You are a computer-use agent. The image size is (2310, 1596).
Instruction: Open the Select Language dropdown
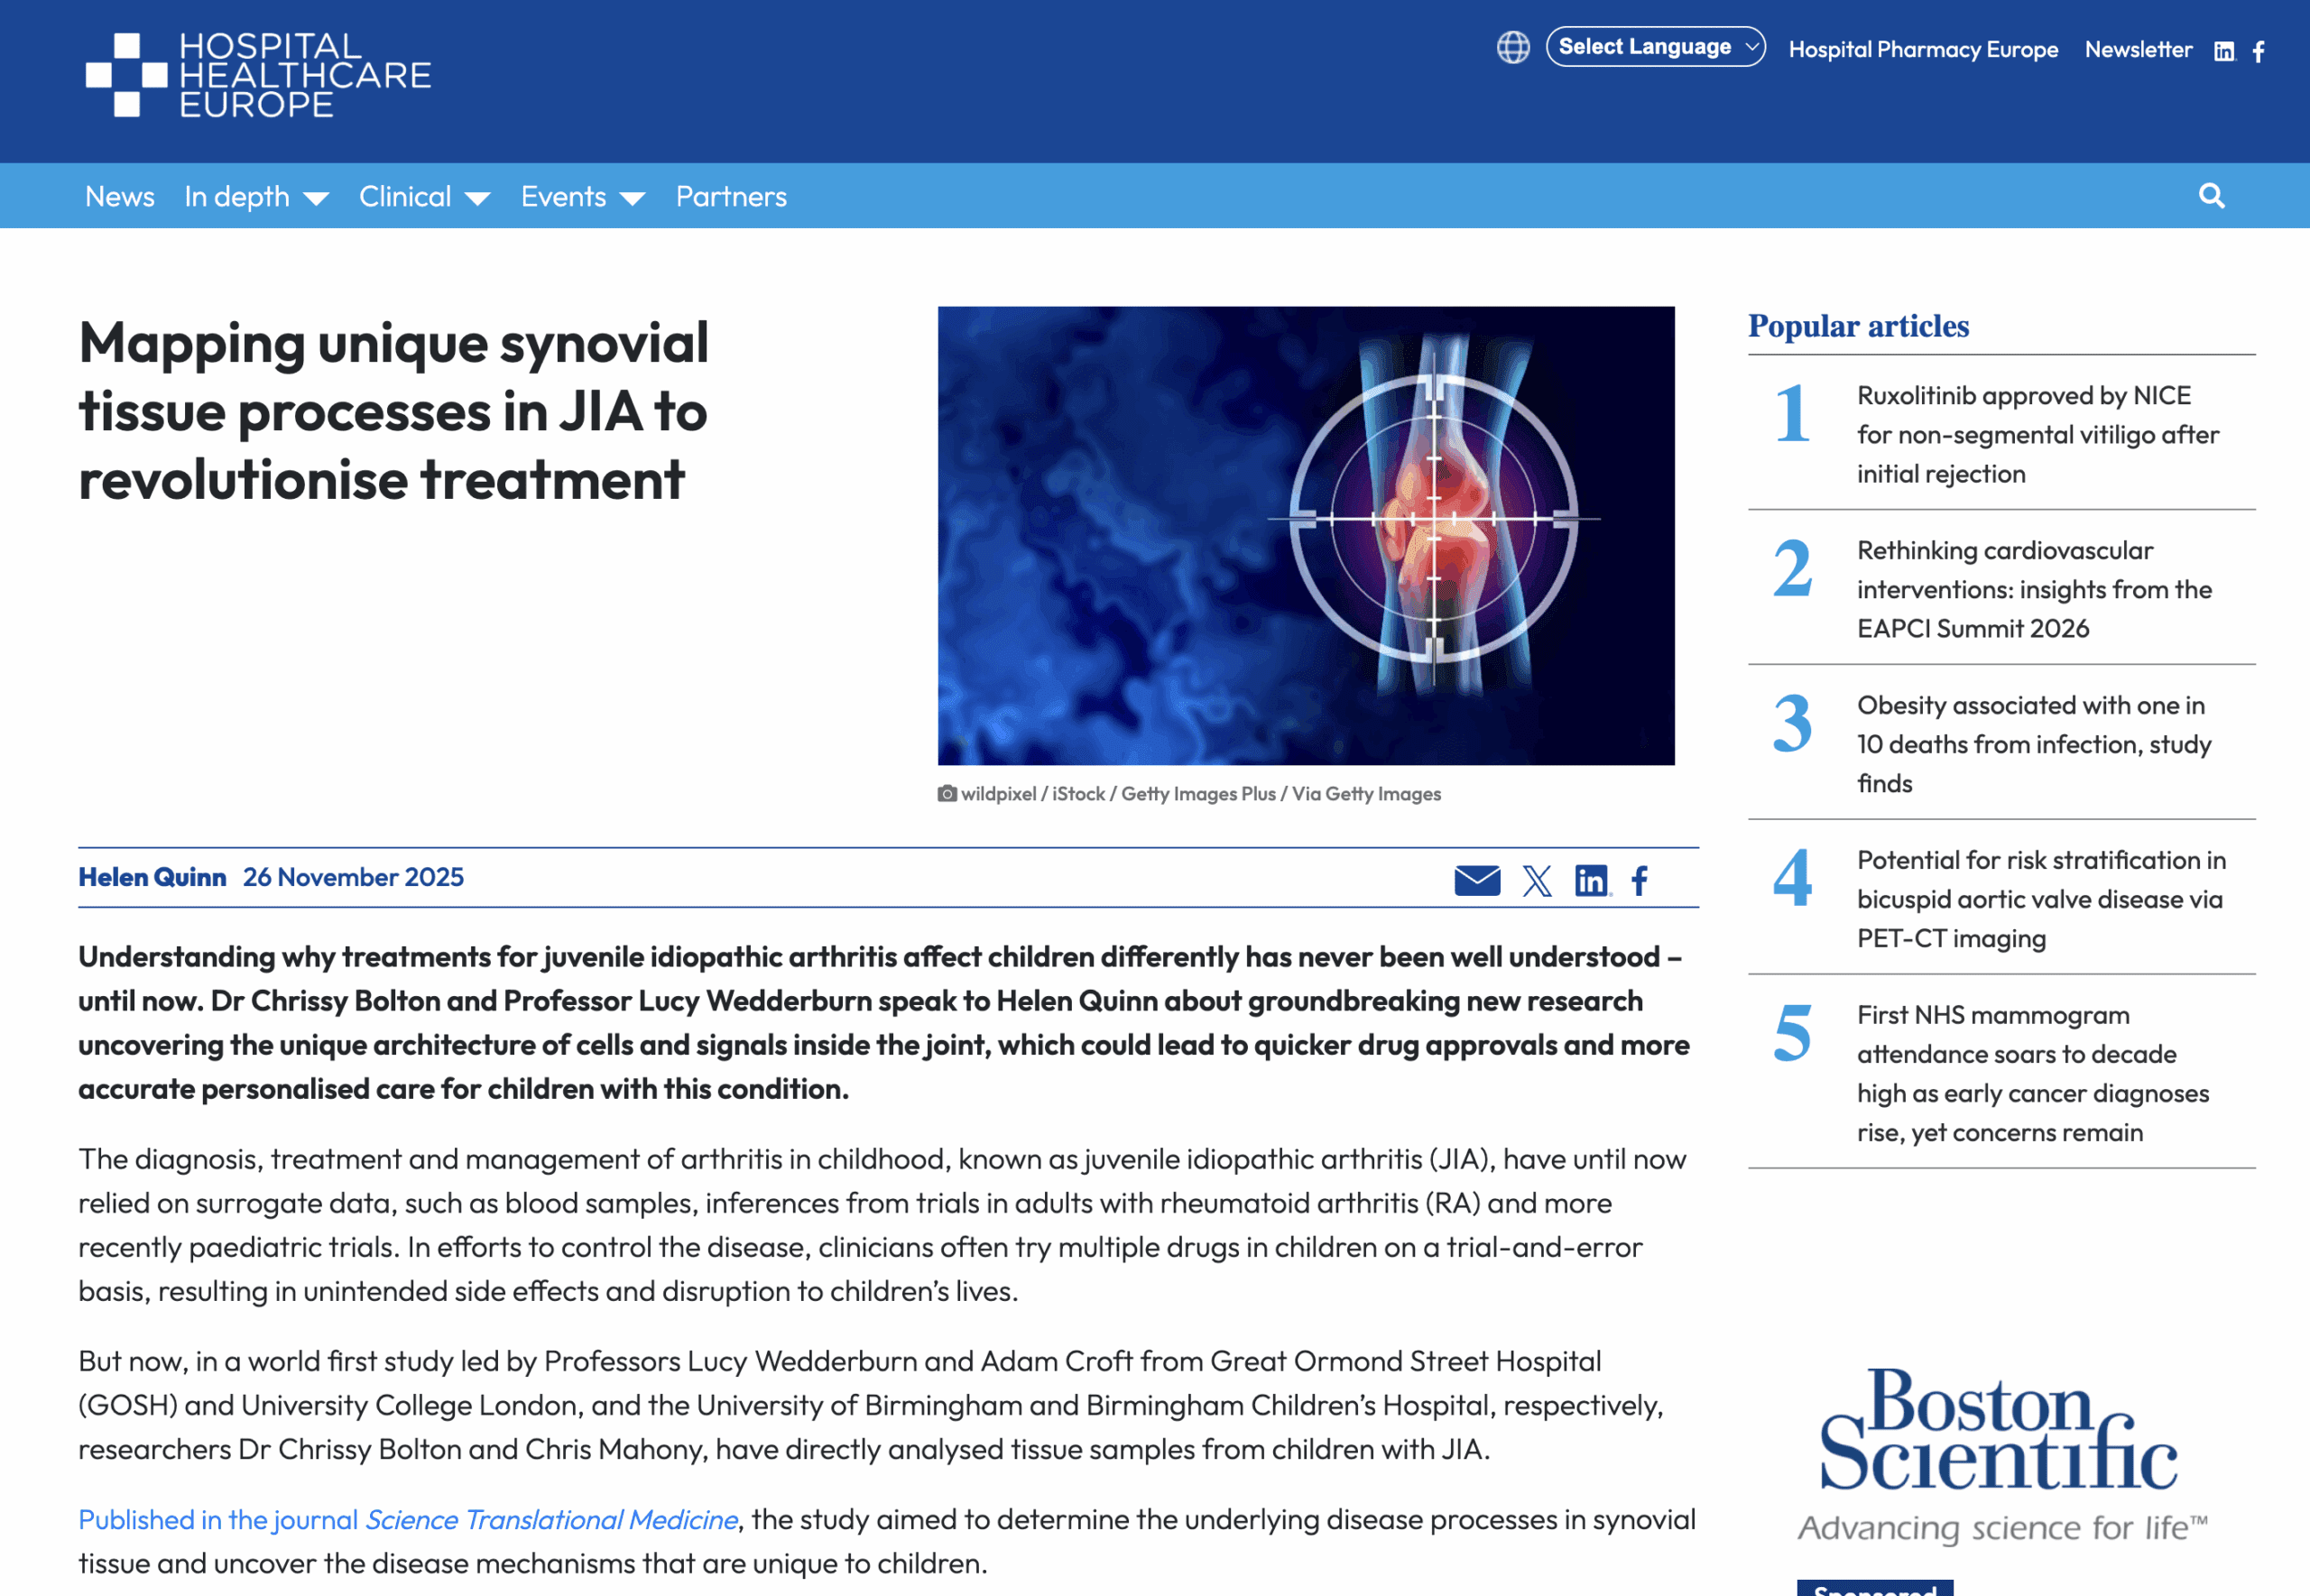pos(1655,46)
